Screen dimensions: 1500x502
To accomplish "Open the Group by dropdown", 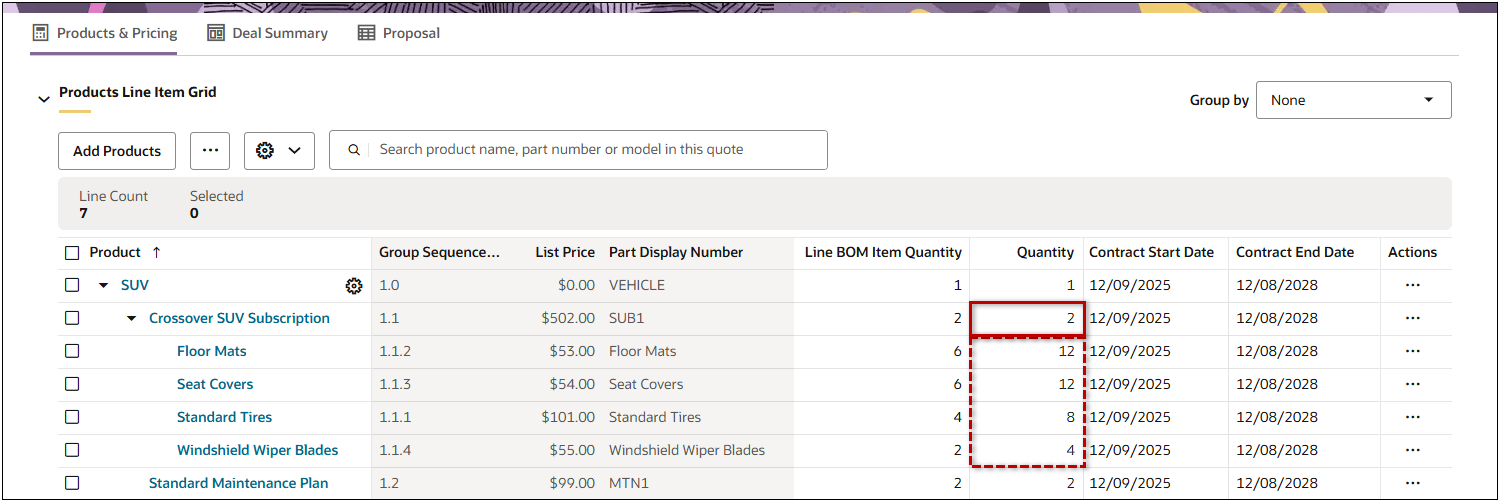I will (x=1353, y=100).
